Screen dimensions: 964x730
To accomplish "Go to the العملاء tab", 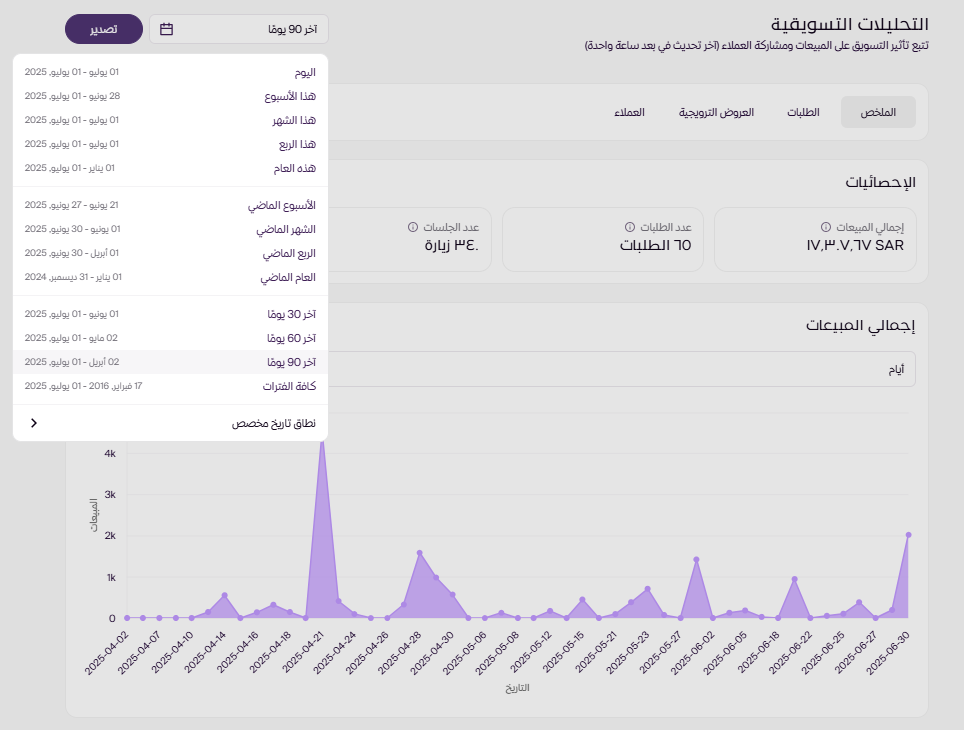I will coord(629,112).
